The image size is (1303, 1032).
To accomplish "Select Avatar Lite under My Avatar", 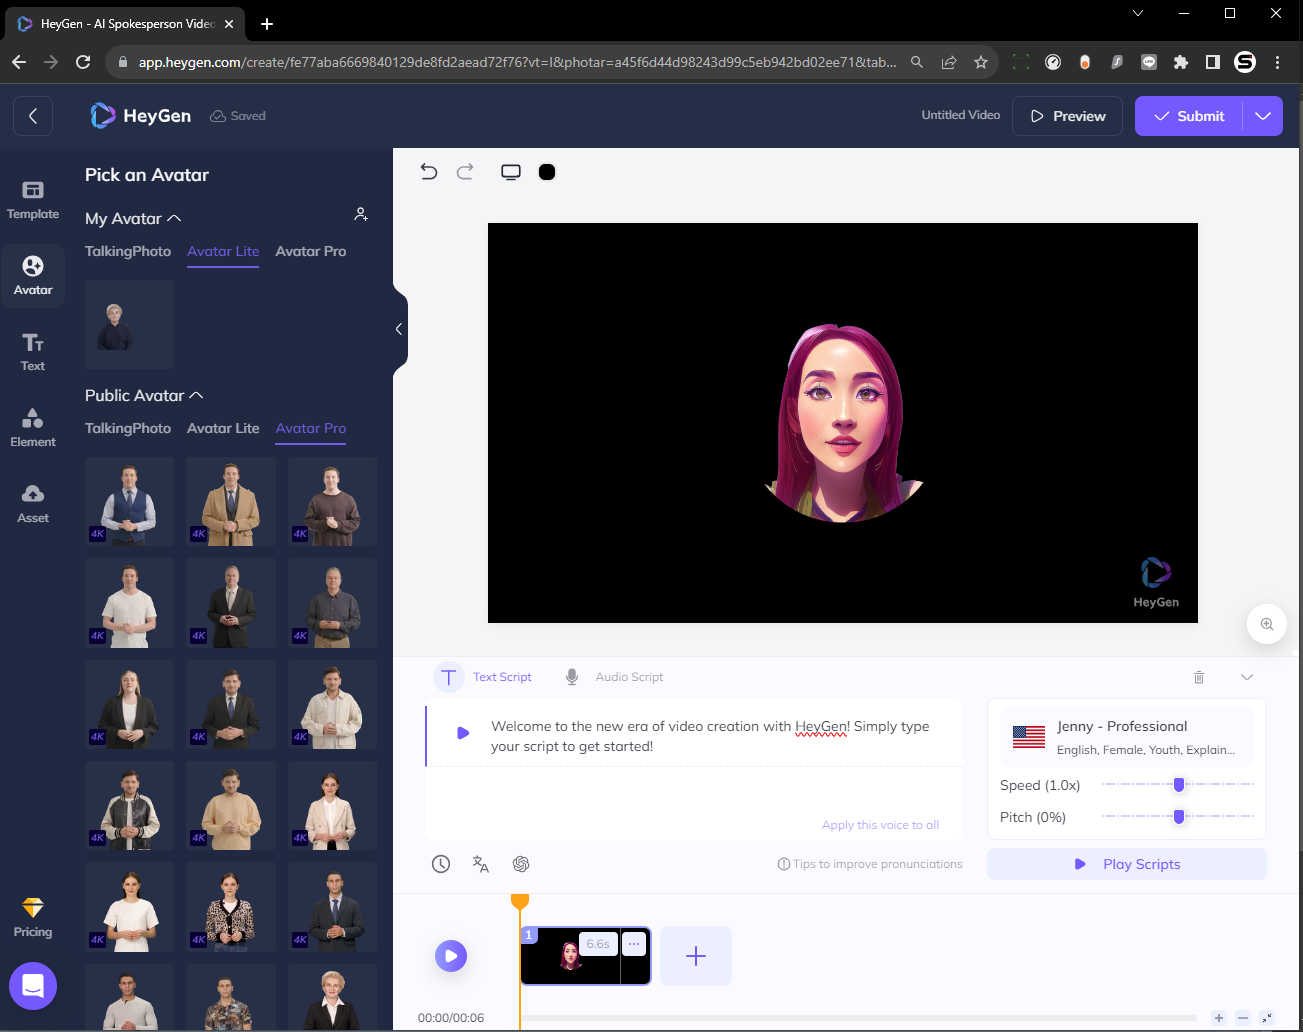I will (x=223, y=251).
